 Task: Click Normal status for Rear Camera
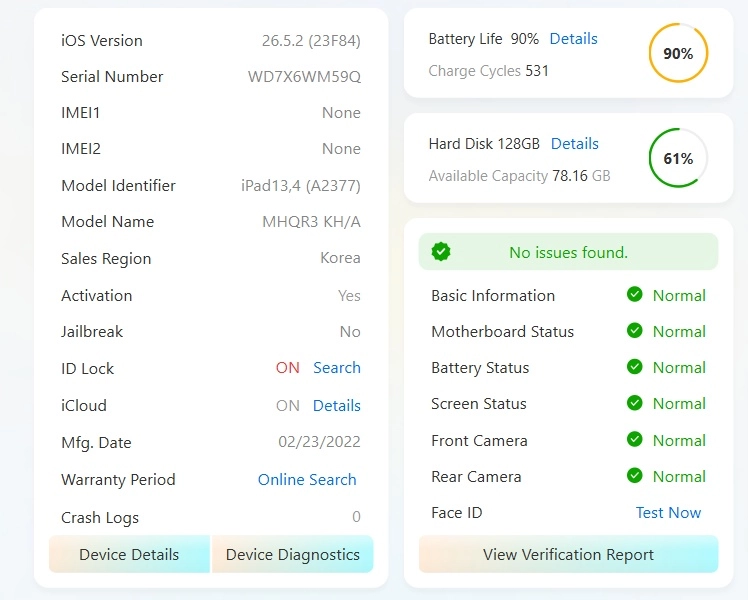pos(679,476)
